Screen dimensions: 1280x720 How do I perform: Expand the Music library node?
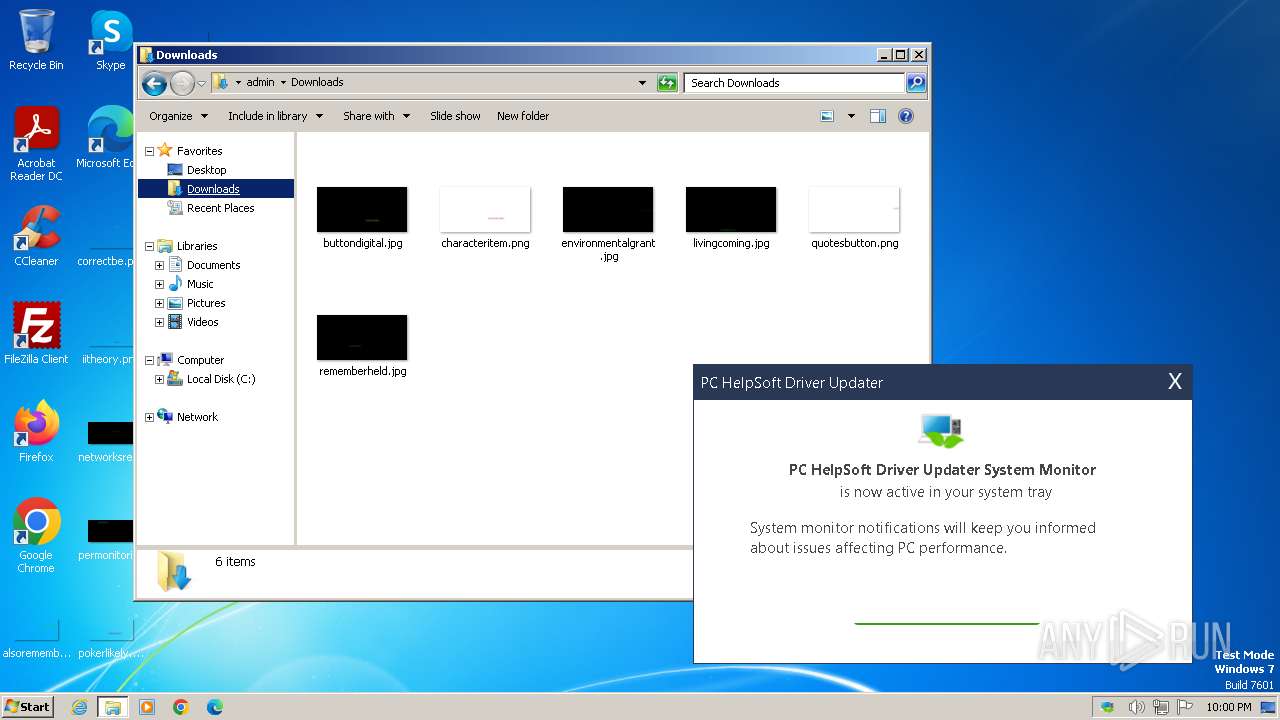click(159, 284)
